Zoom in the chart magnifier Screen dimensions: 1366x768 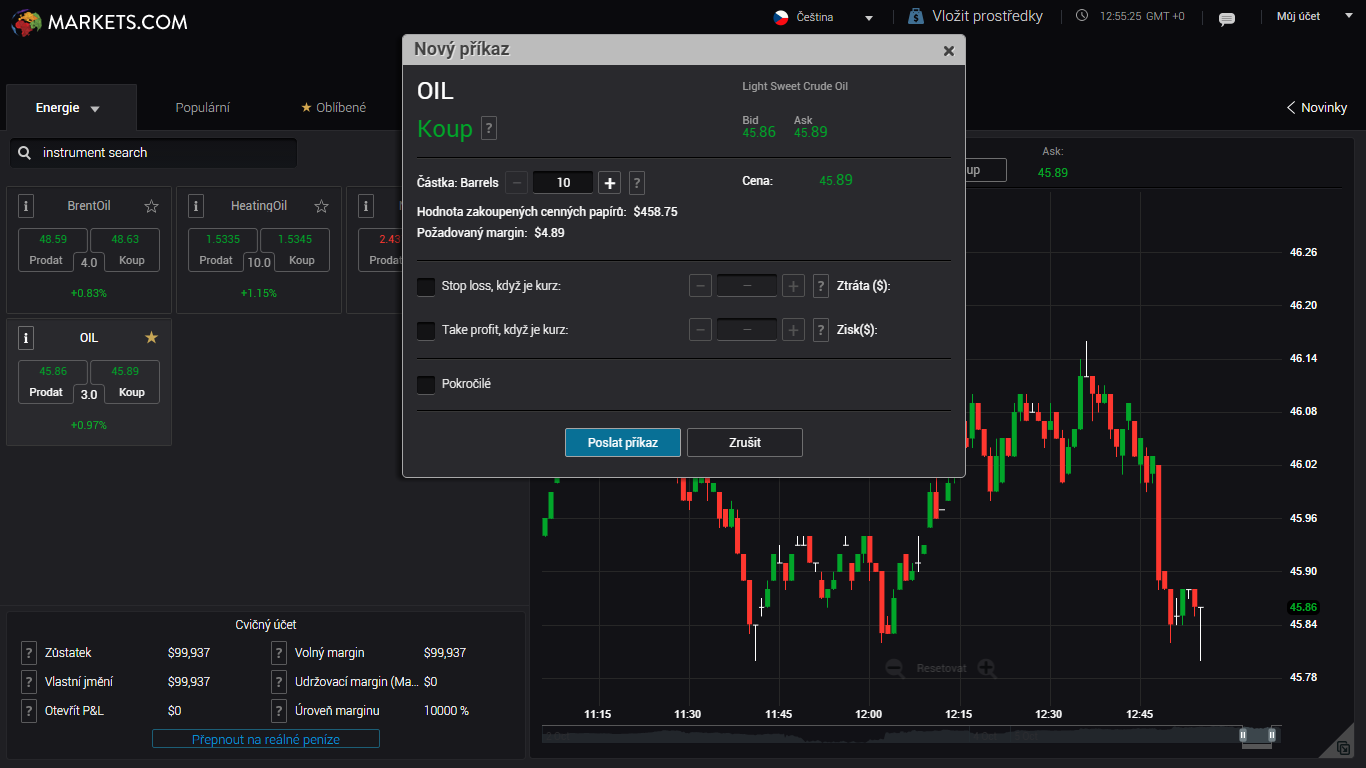pos(987,668)
